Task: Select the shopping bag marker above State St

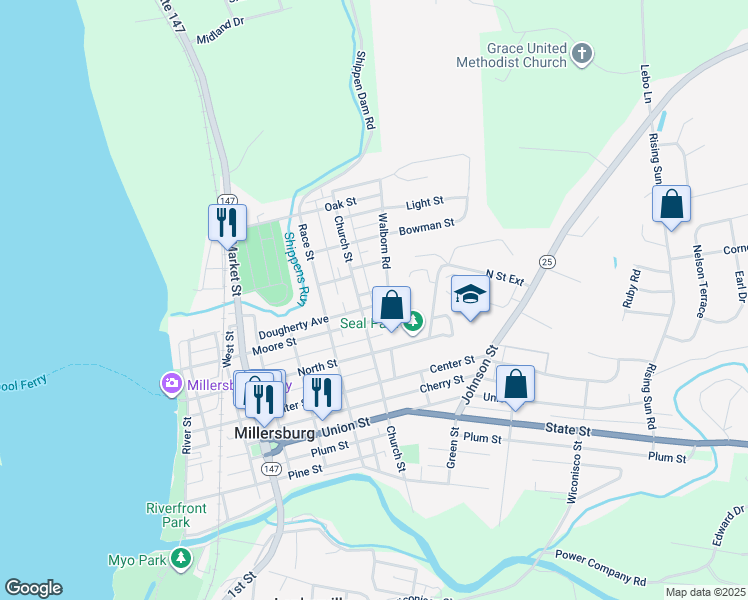Action: (515, 387)
